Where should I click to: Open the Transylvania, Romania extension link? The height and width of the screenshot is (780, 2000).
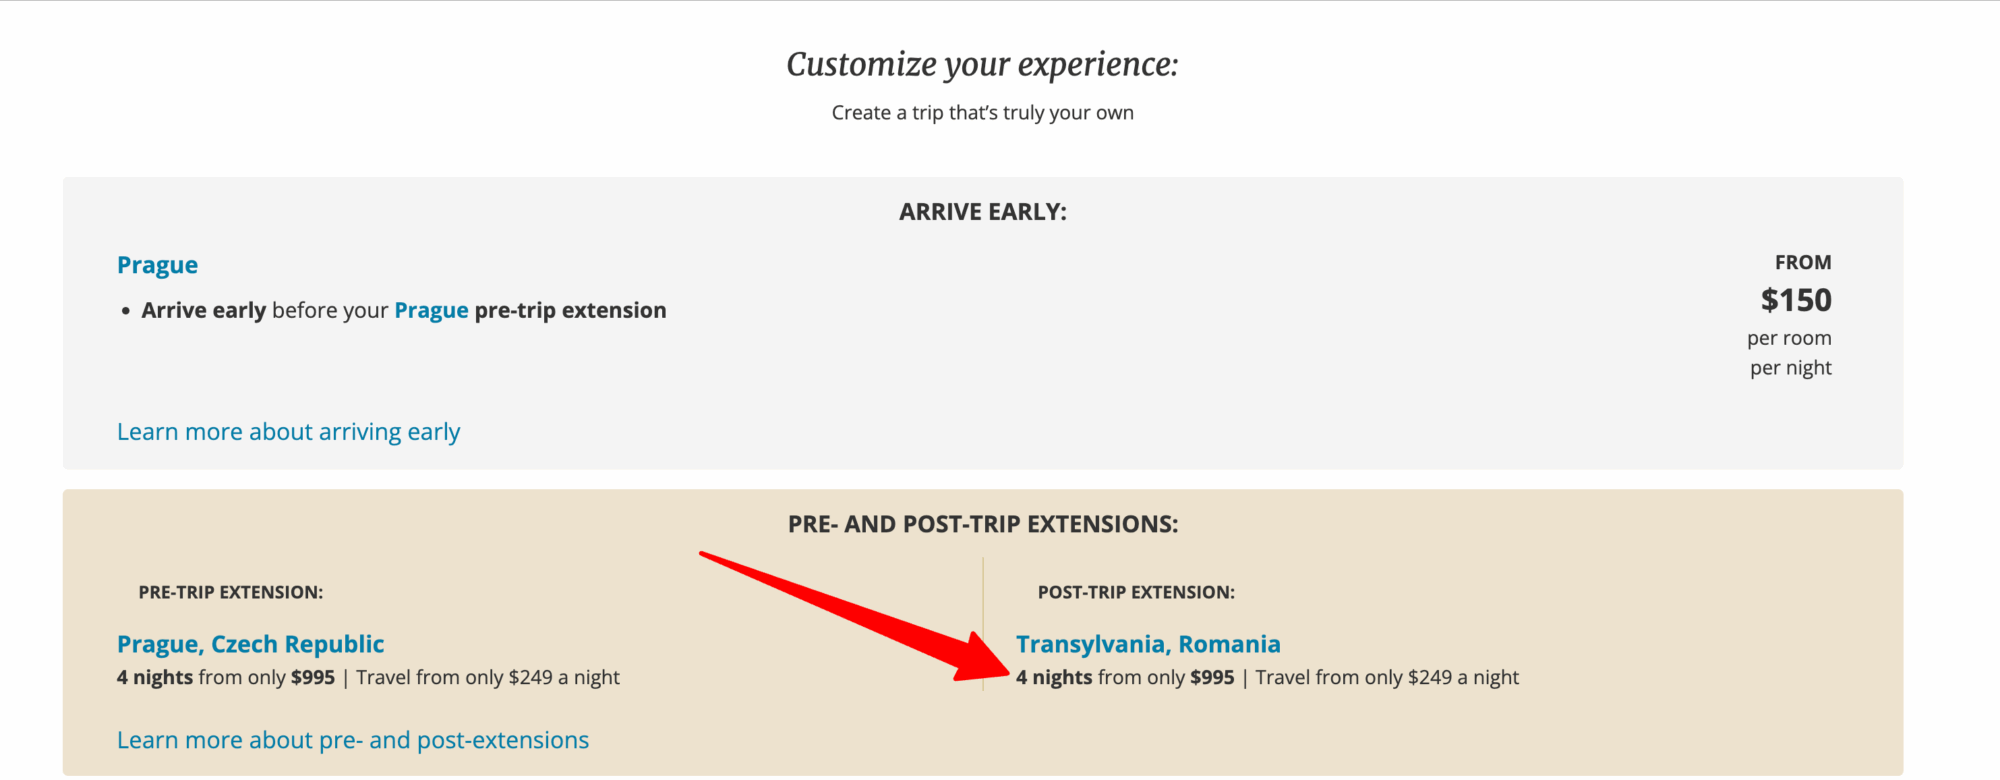tap(1148, 644)
